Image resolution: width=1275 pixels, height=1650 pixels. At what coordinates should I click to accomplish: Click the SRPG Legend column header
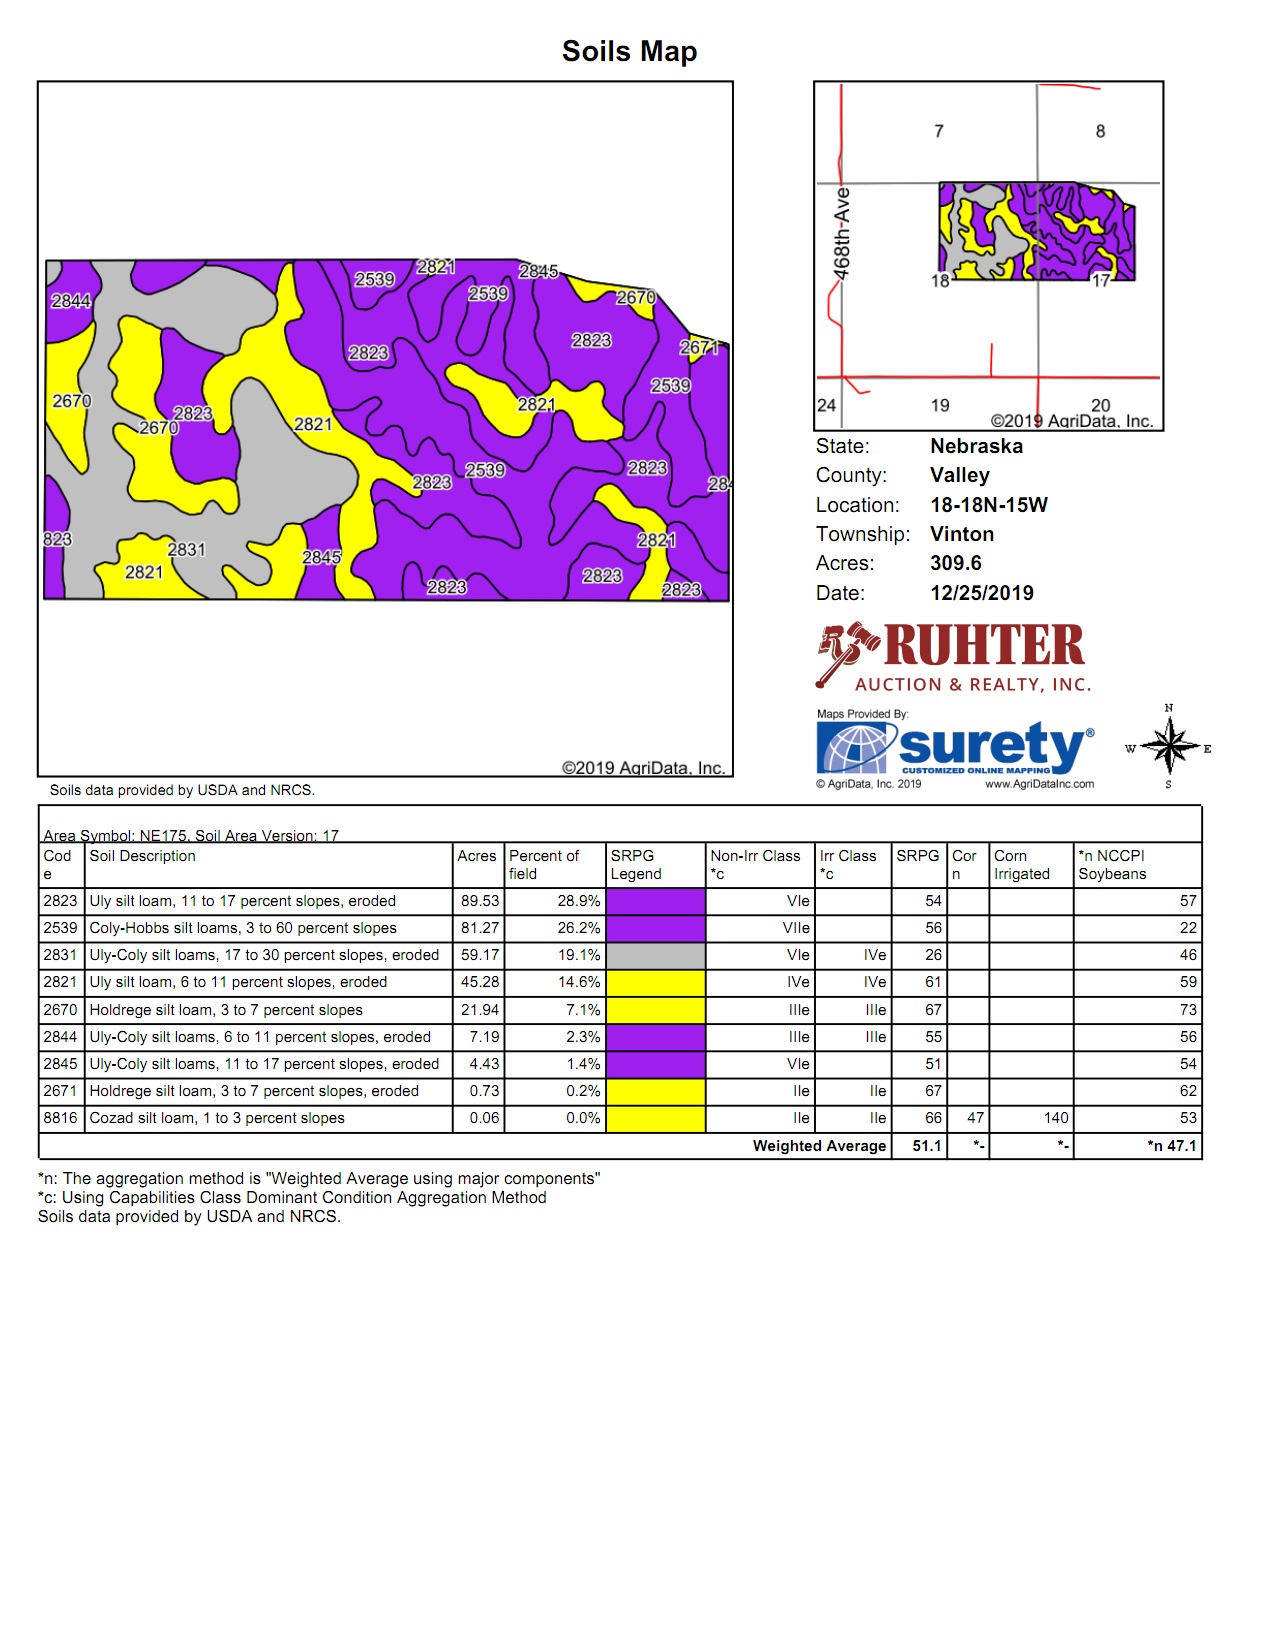pyautogui.click(x=636, y=865)
